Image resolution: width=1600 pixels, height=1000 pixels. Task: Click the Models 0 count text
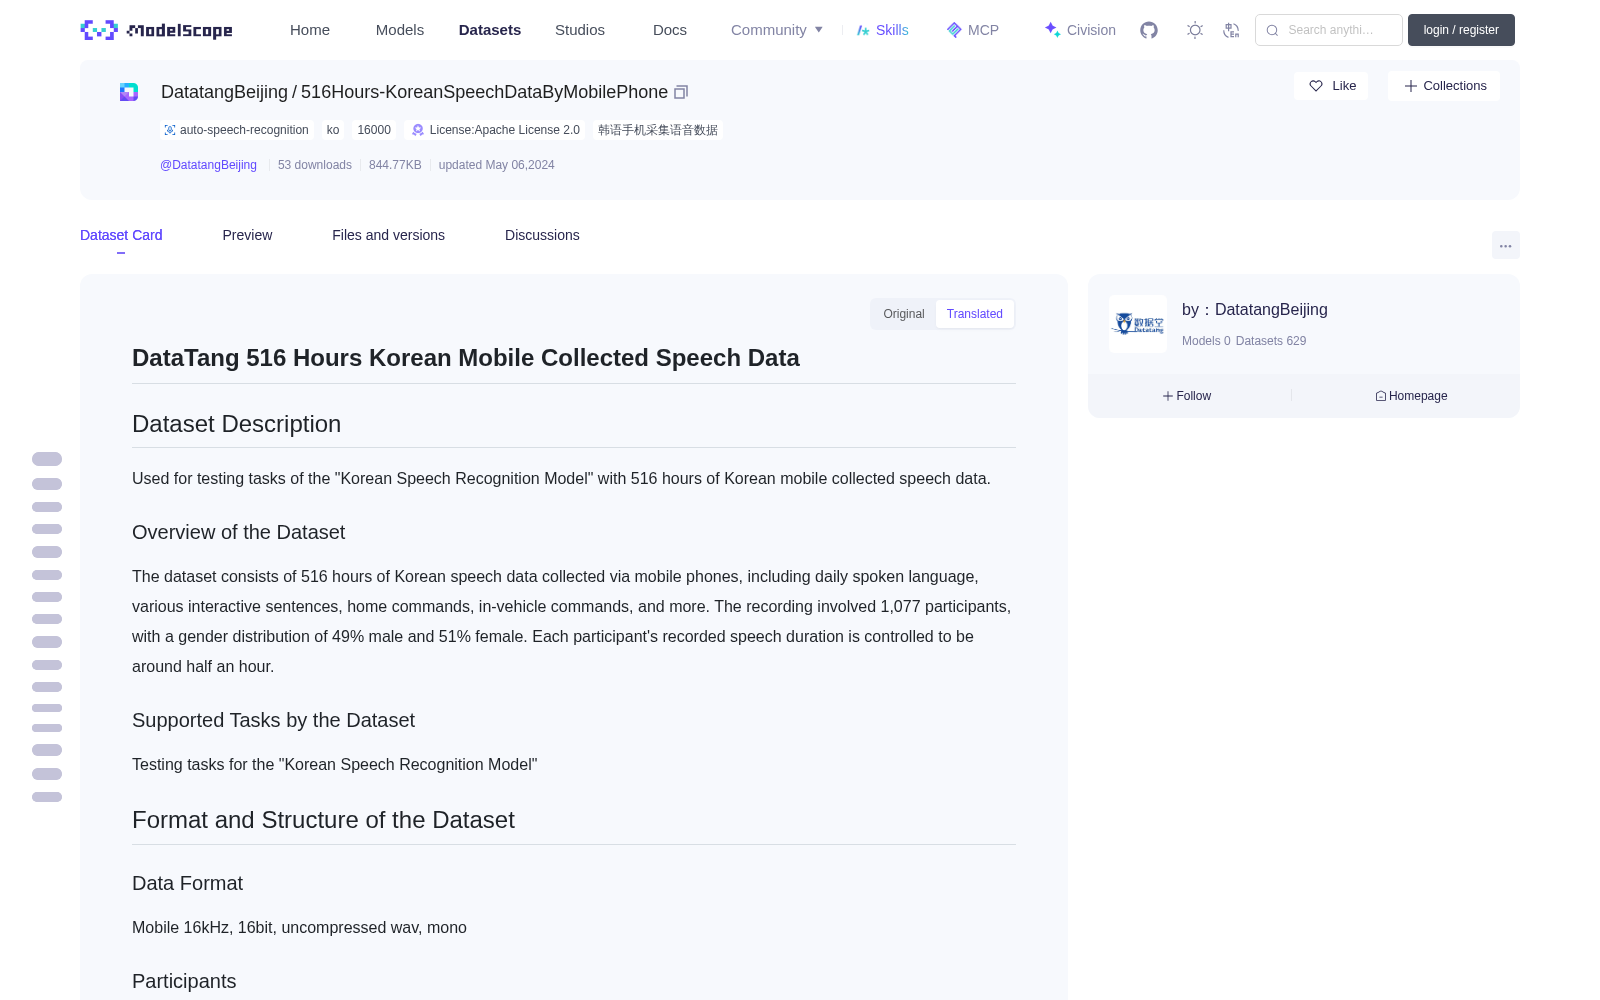1206,341
